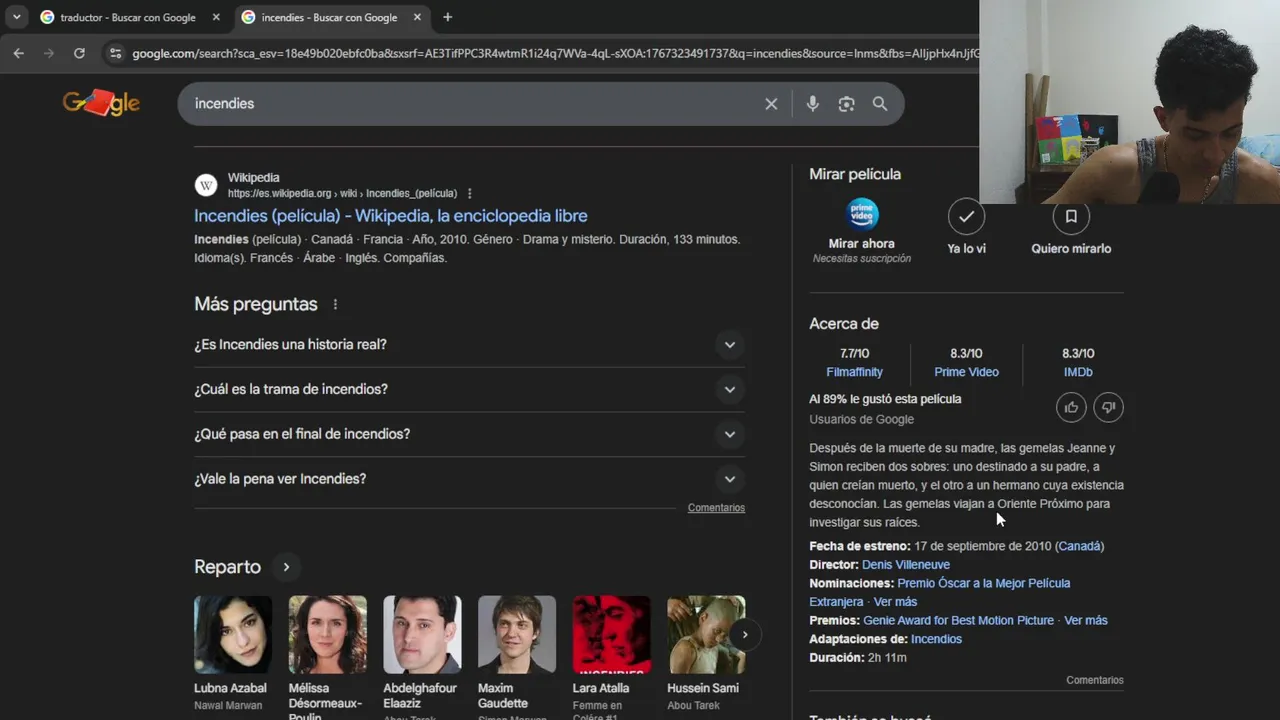The width and height of the screenshot is (1280, 720).
Task: Click Comentarios under the movie panel
Action: point(1095,680)
